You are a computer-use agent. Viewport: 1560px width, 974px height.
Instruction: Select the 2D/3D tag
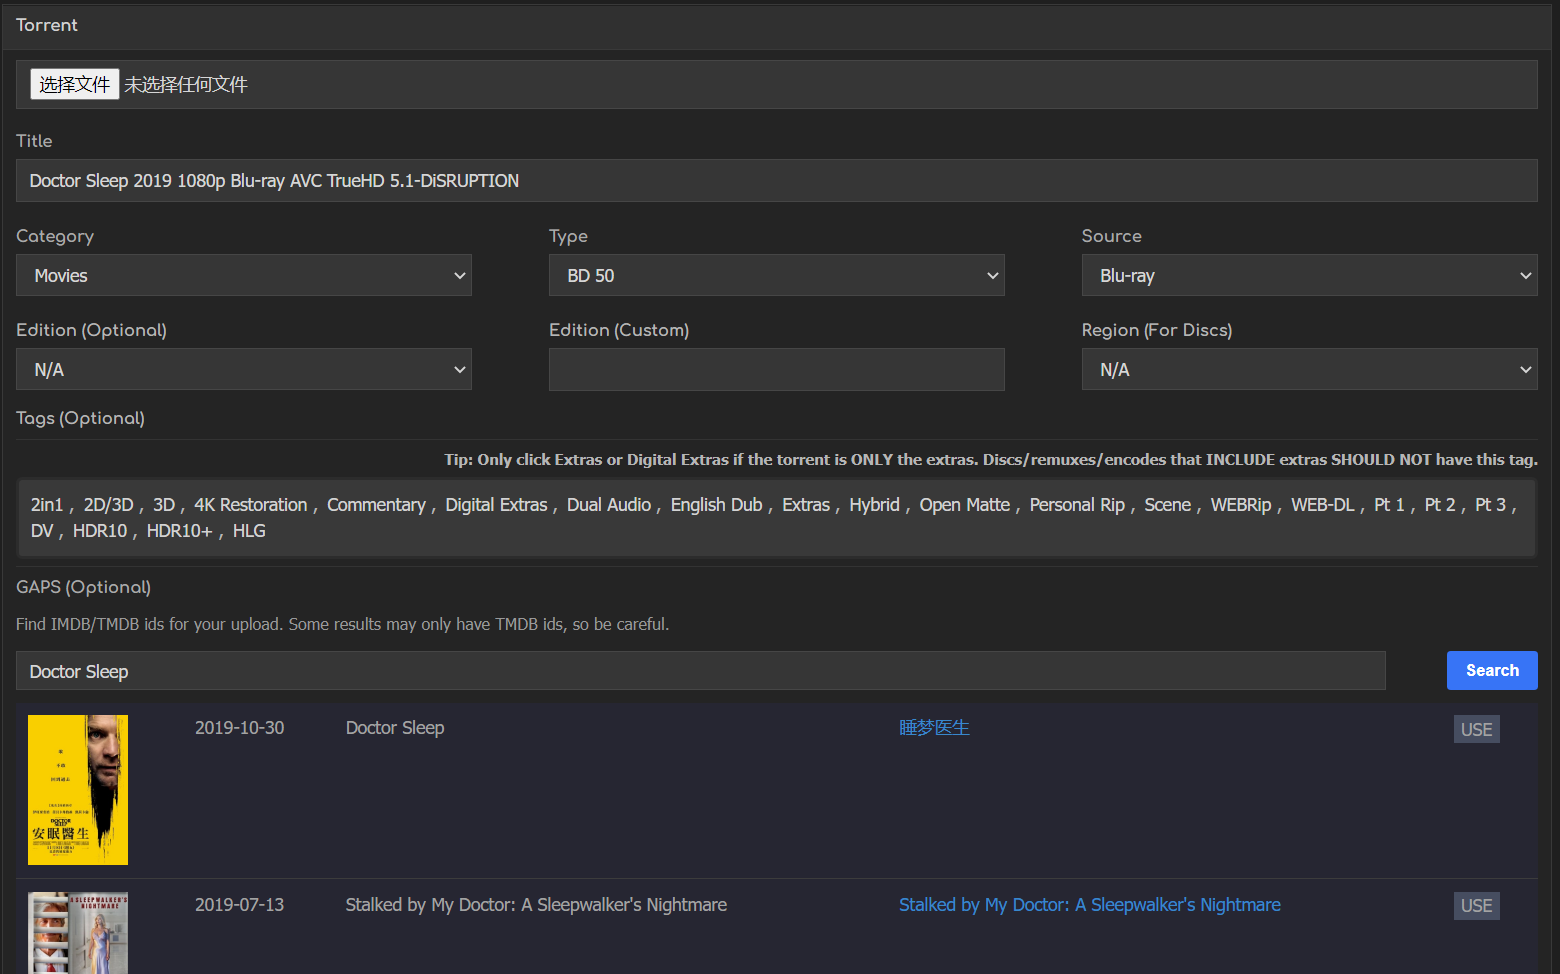coord(108,505)
